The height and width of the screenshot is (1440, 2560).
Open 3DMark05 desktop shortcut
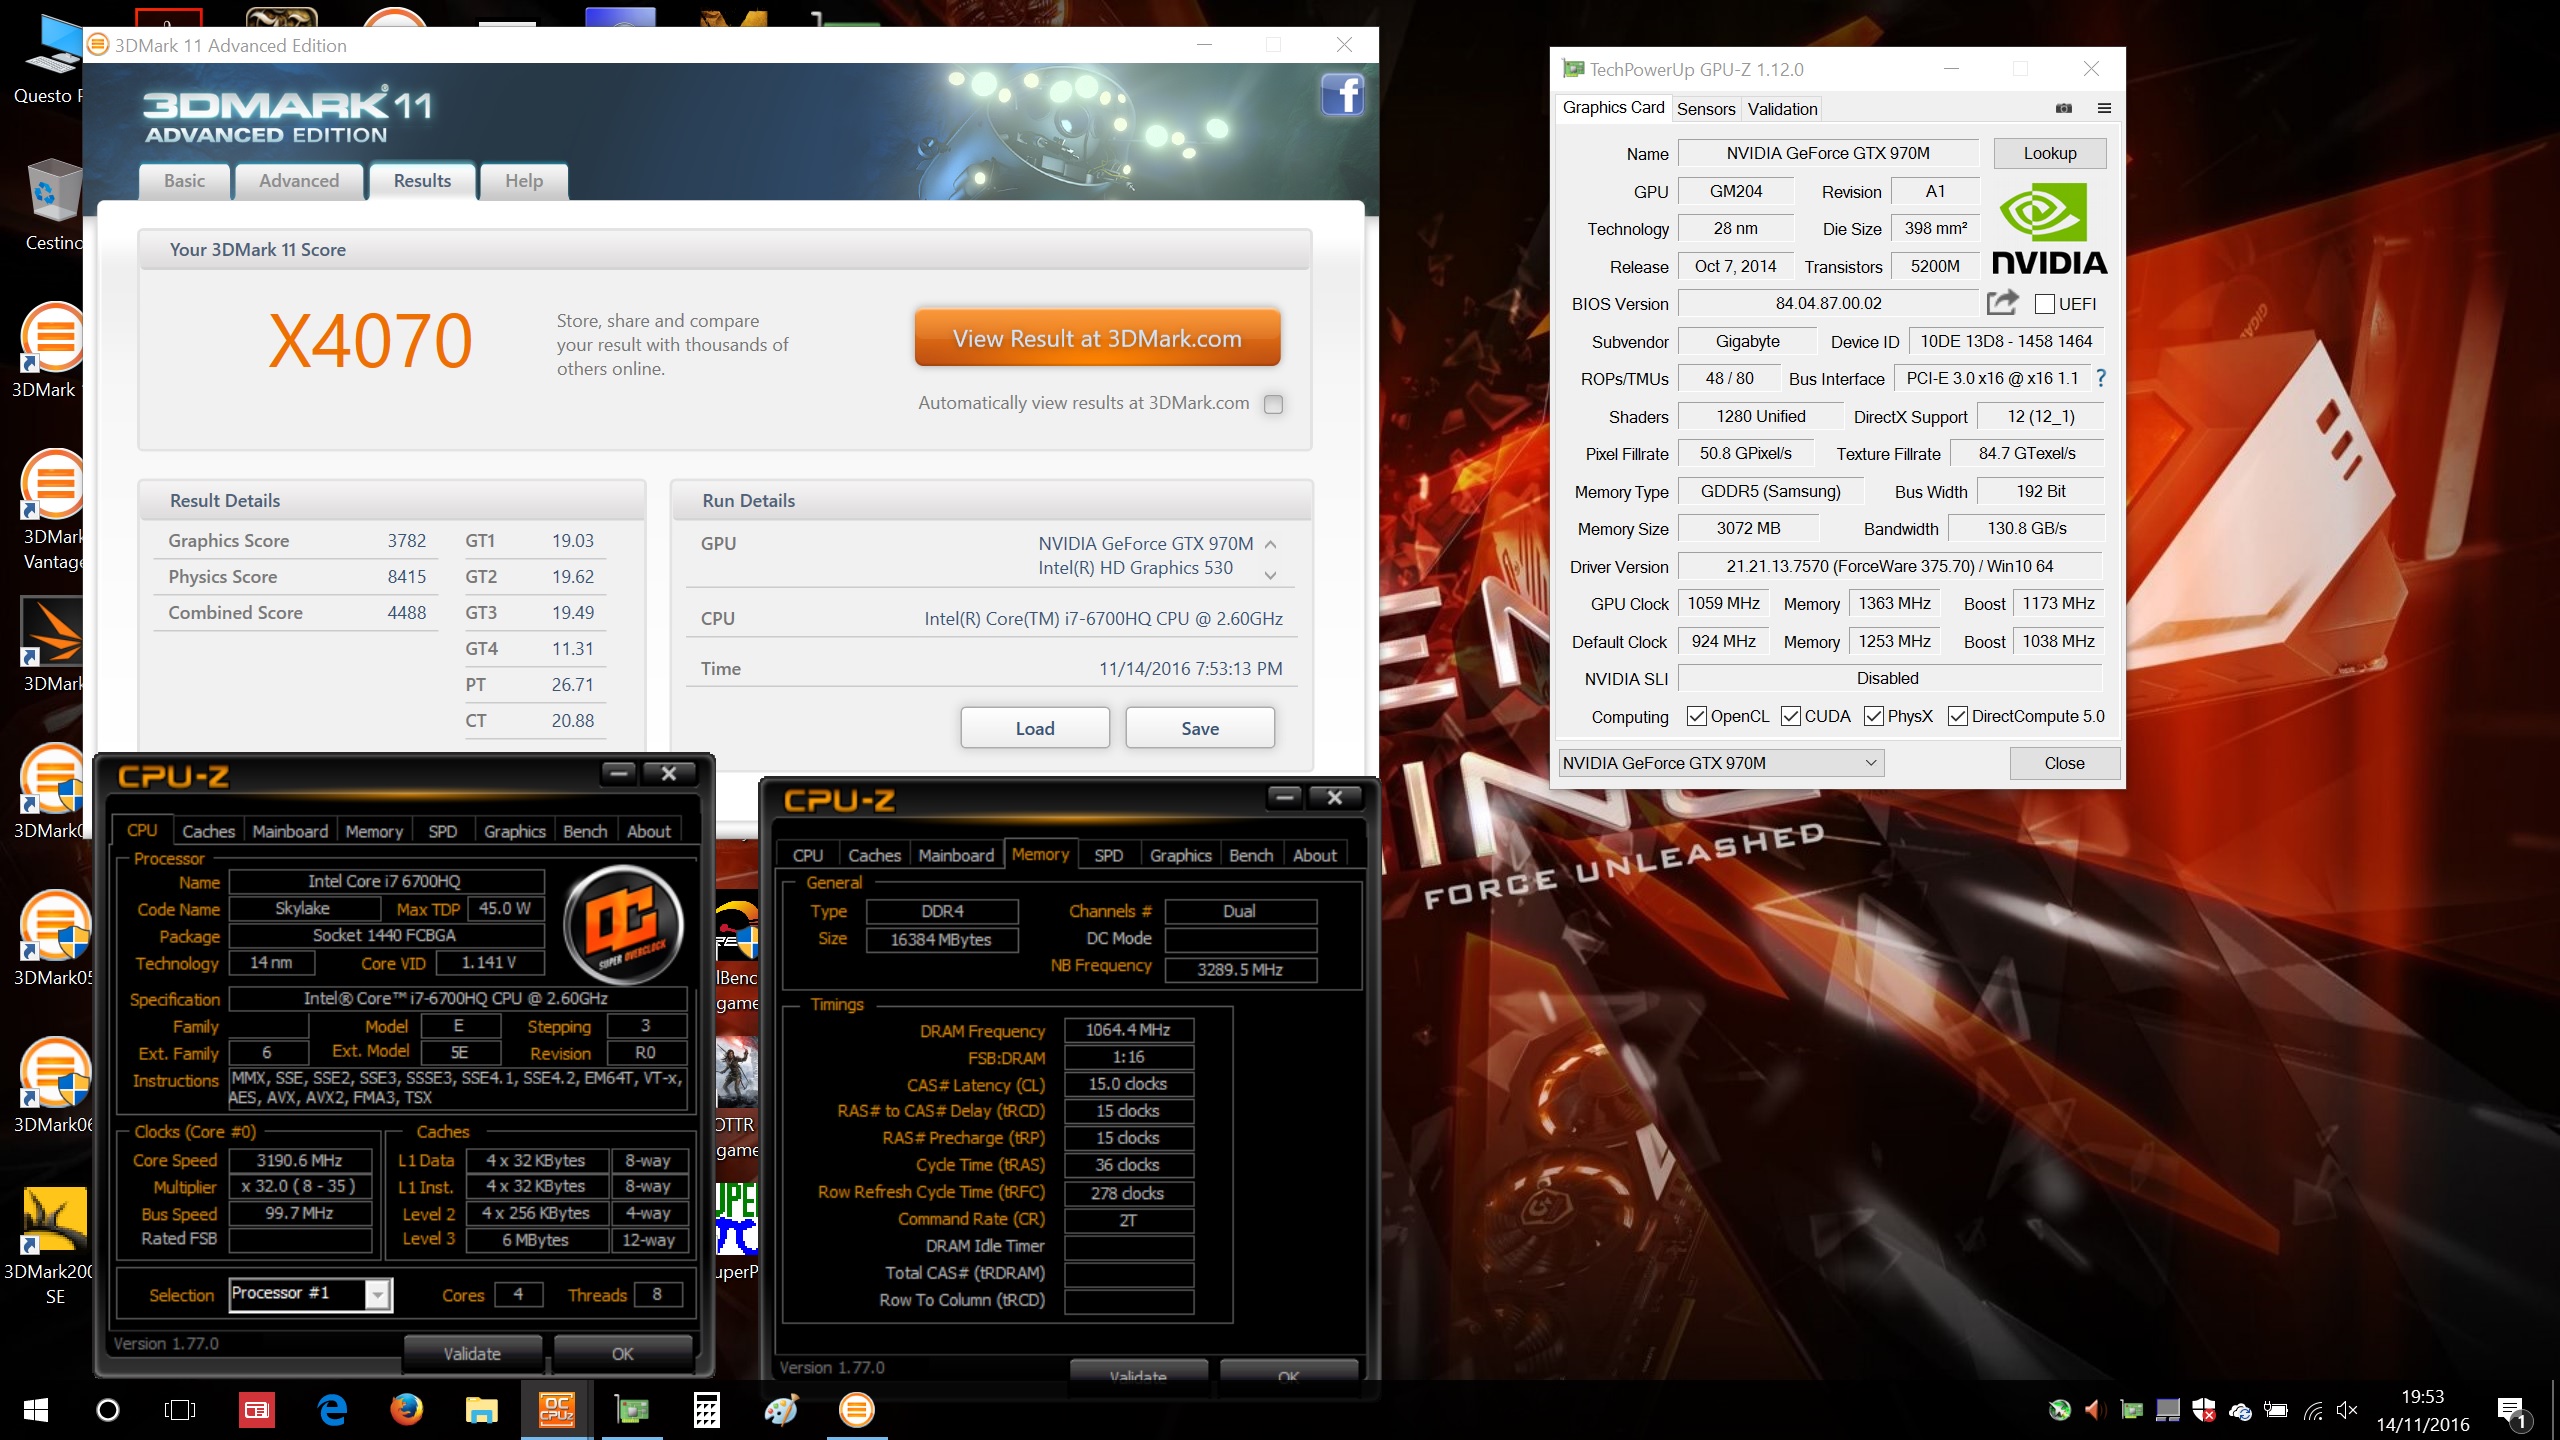coord(52,938)
